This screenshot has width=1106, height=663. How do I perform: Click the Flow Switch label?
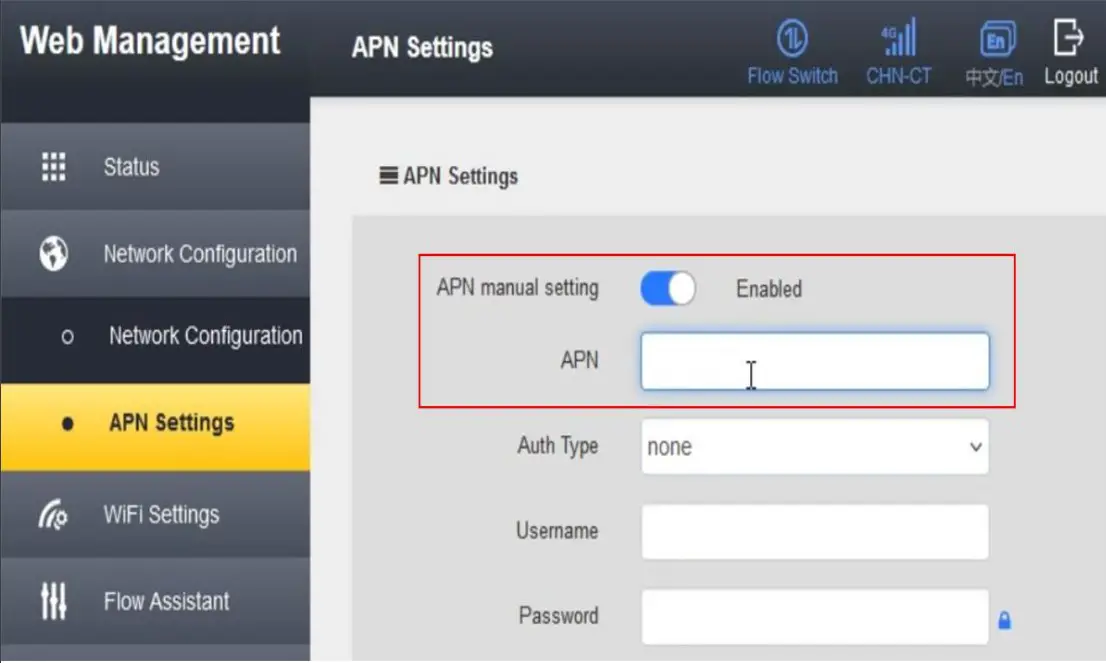pos(793,75)
